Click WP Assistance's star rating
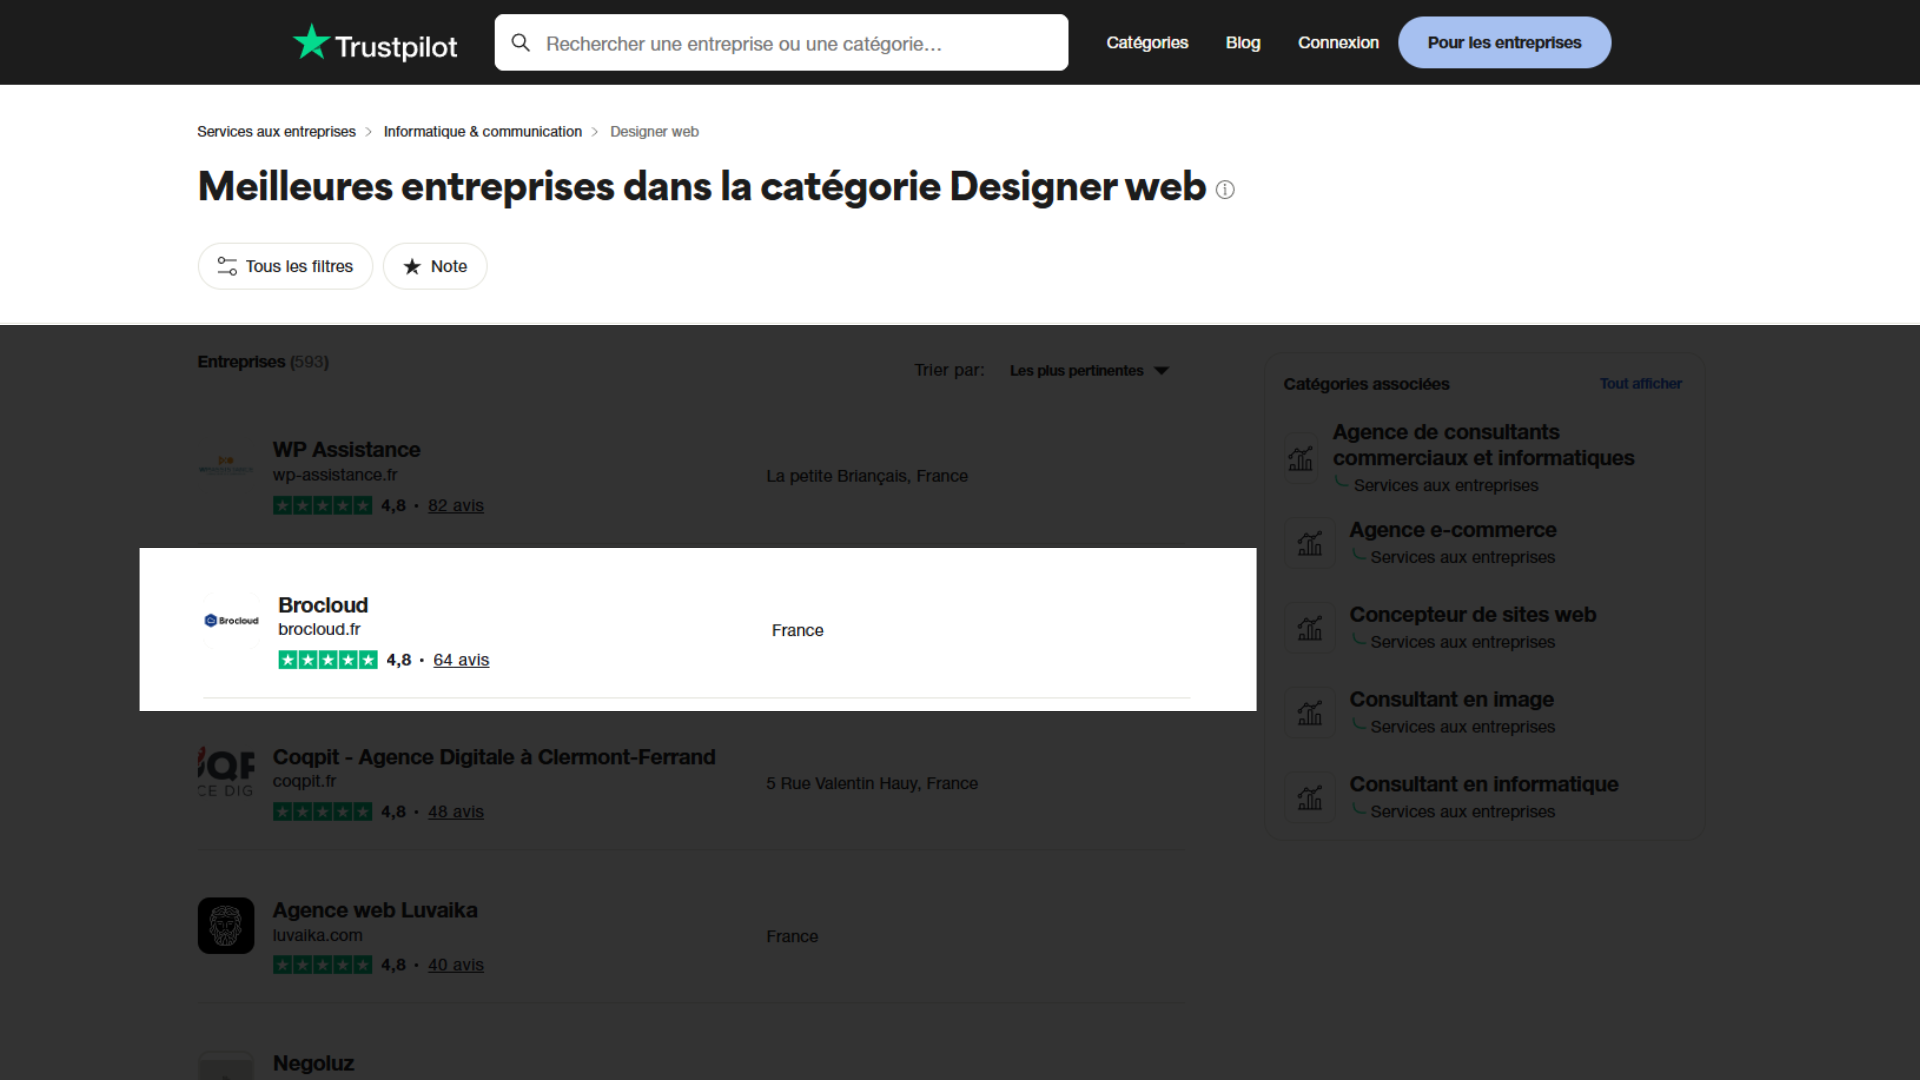This screenshot has width=1920, height=1080. pos(322,506)
